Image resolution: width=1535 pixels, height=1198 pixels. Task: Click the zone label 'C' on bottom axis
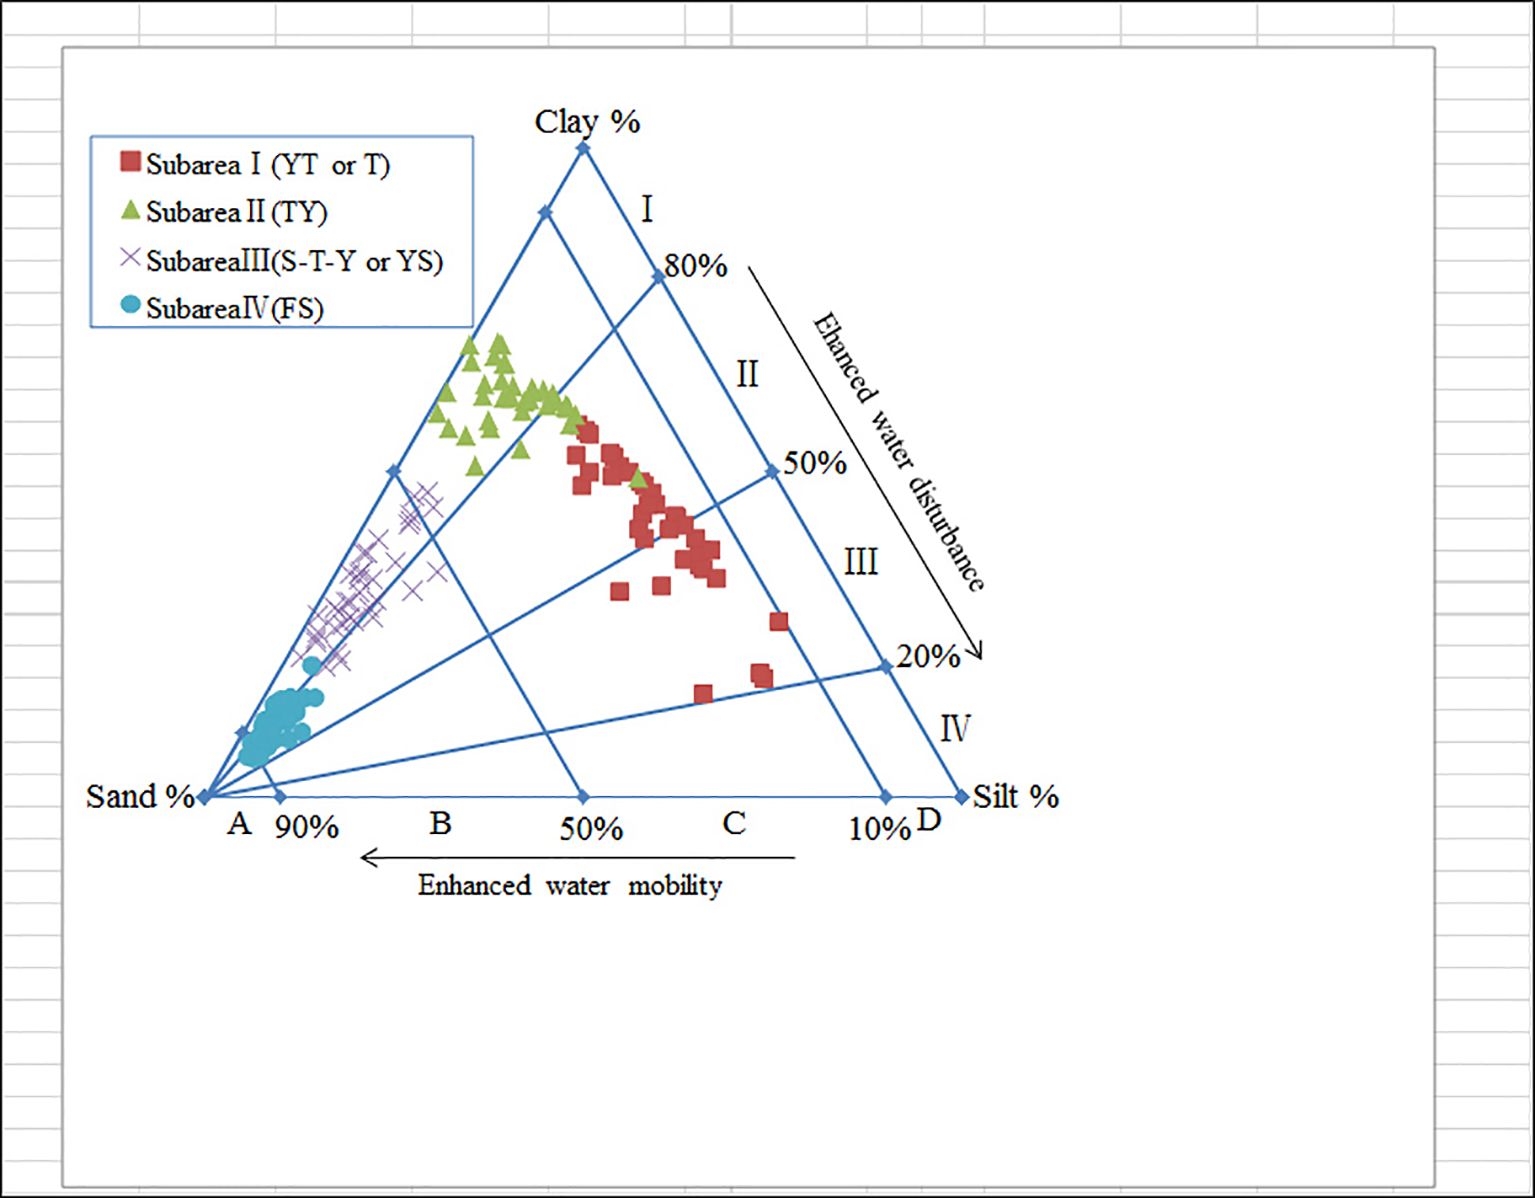click(x=734, y=823)
